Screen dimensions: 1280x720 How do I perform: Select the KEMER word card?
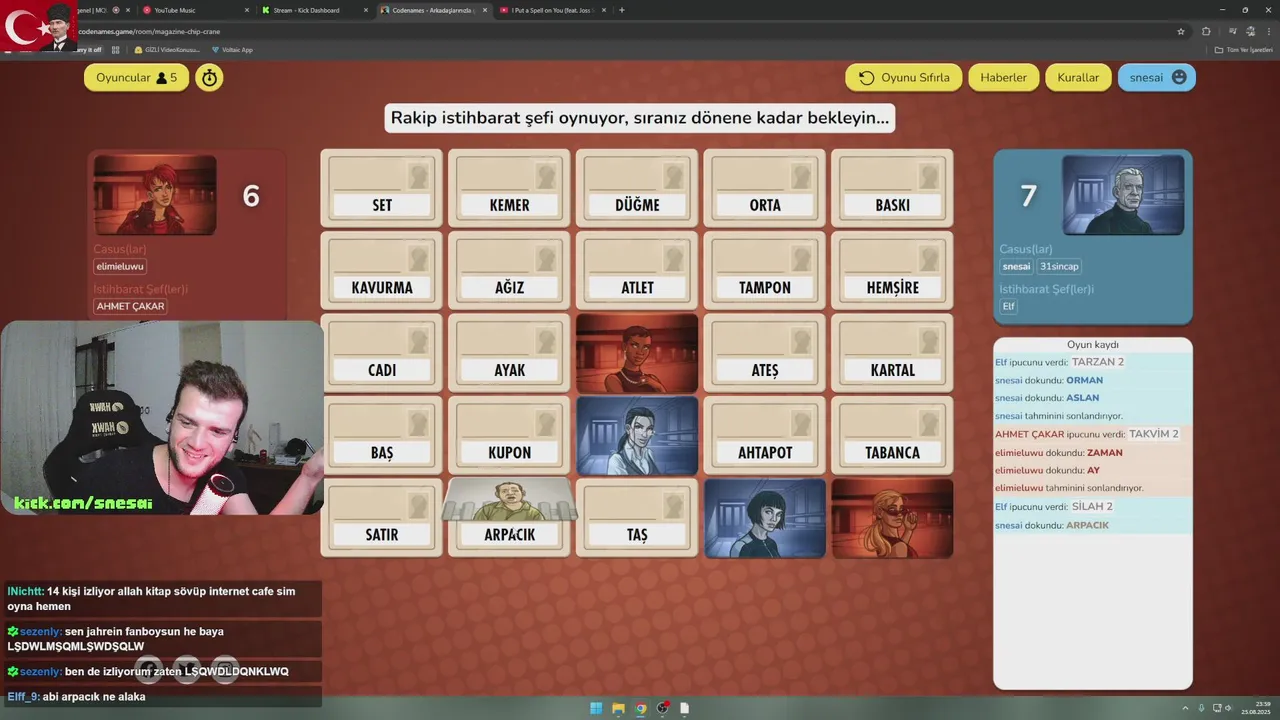(x=509, y=188)
